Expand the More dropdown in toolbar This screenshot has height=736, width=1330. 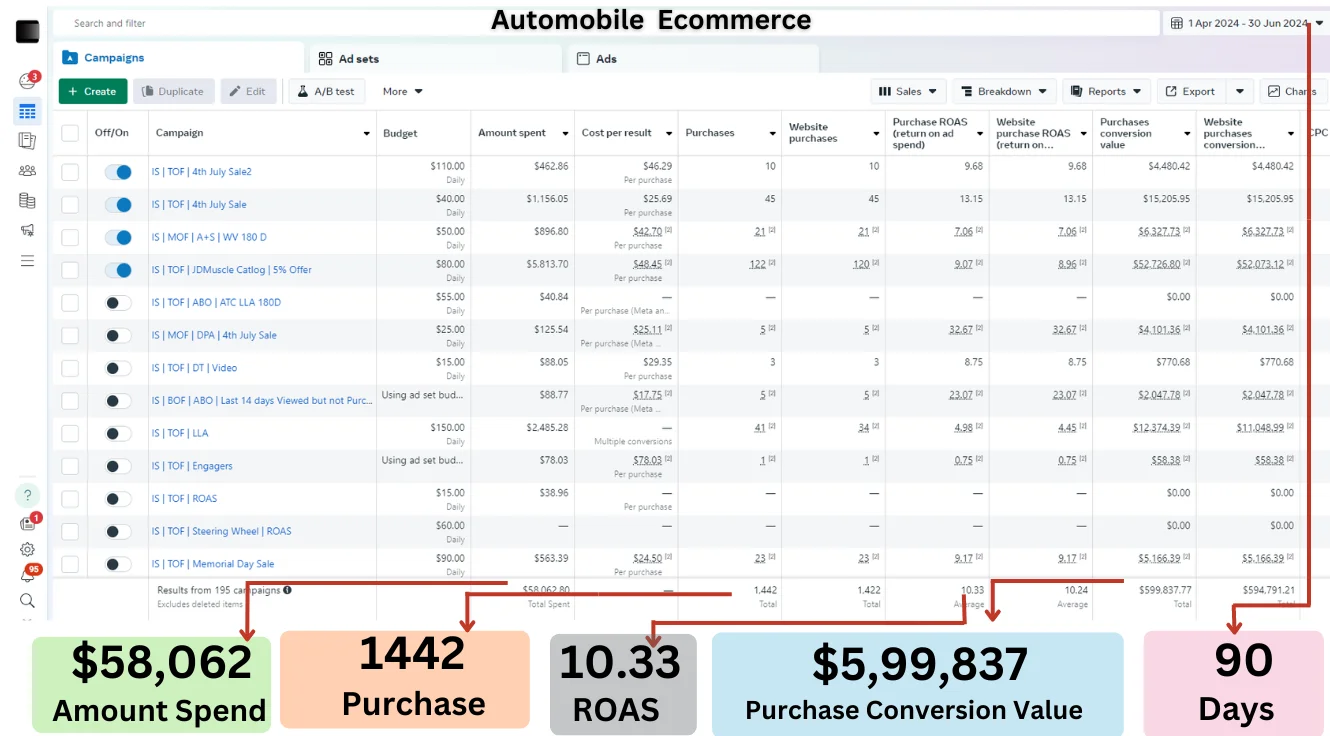[402, 91]
